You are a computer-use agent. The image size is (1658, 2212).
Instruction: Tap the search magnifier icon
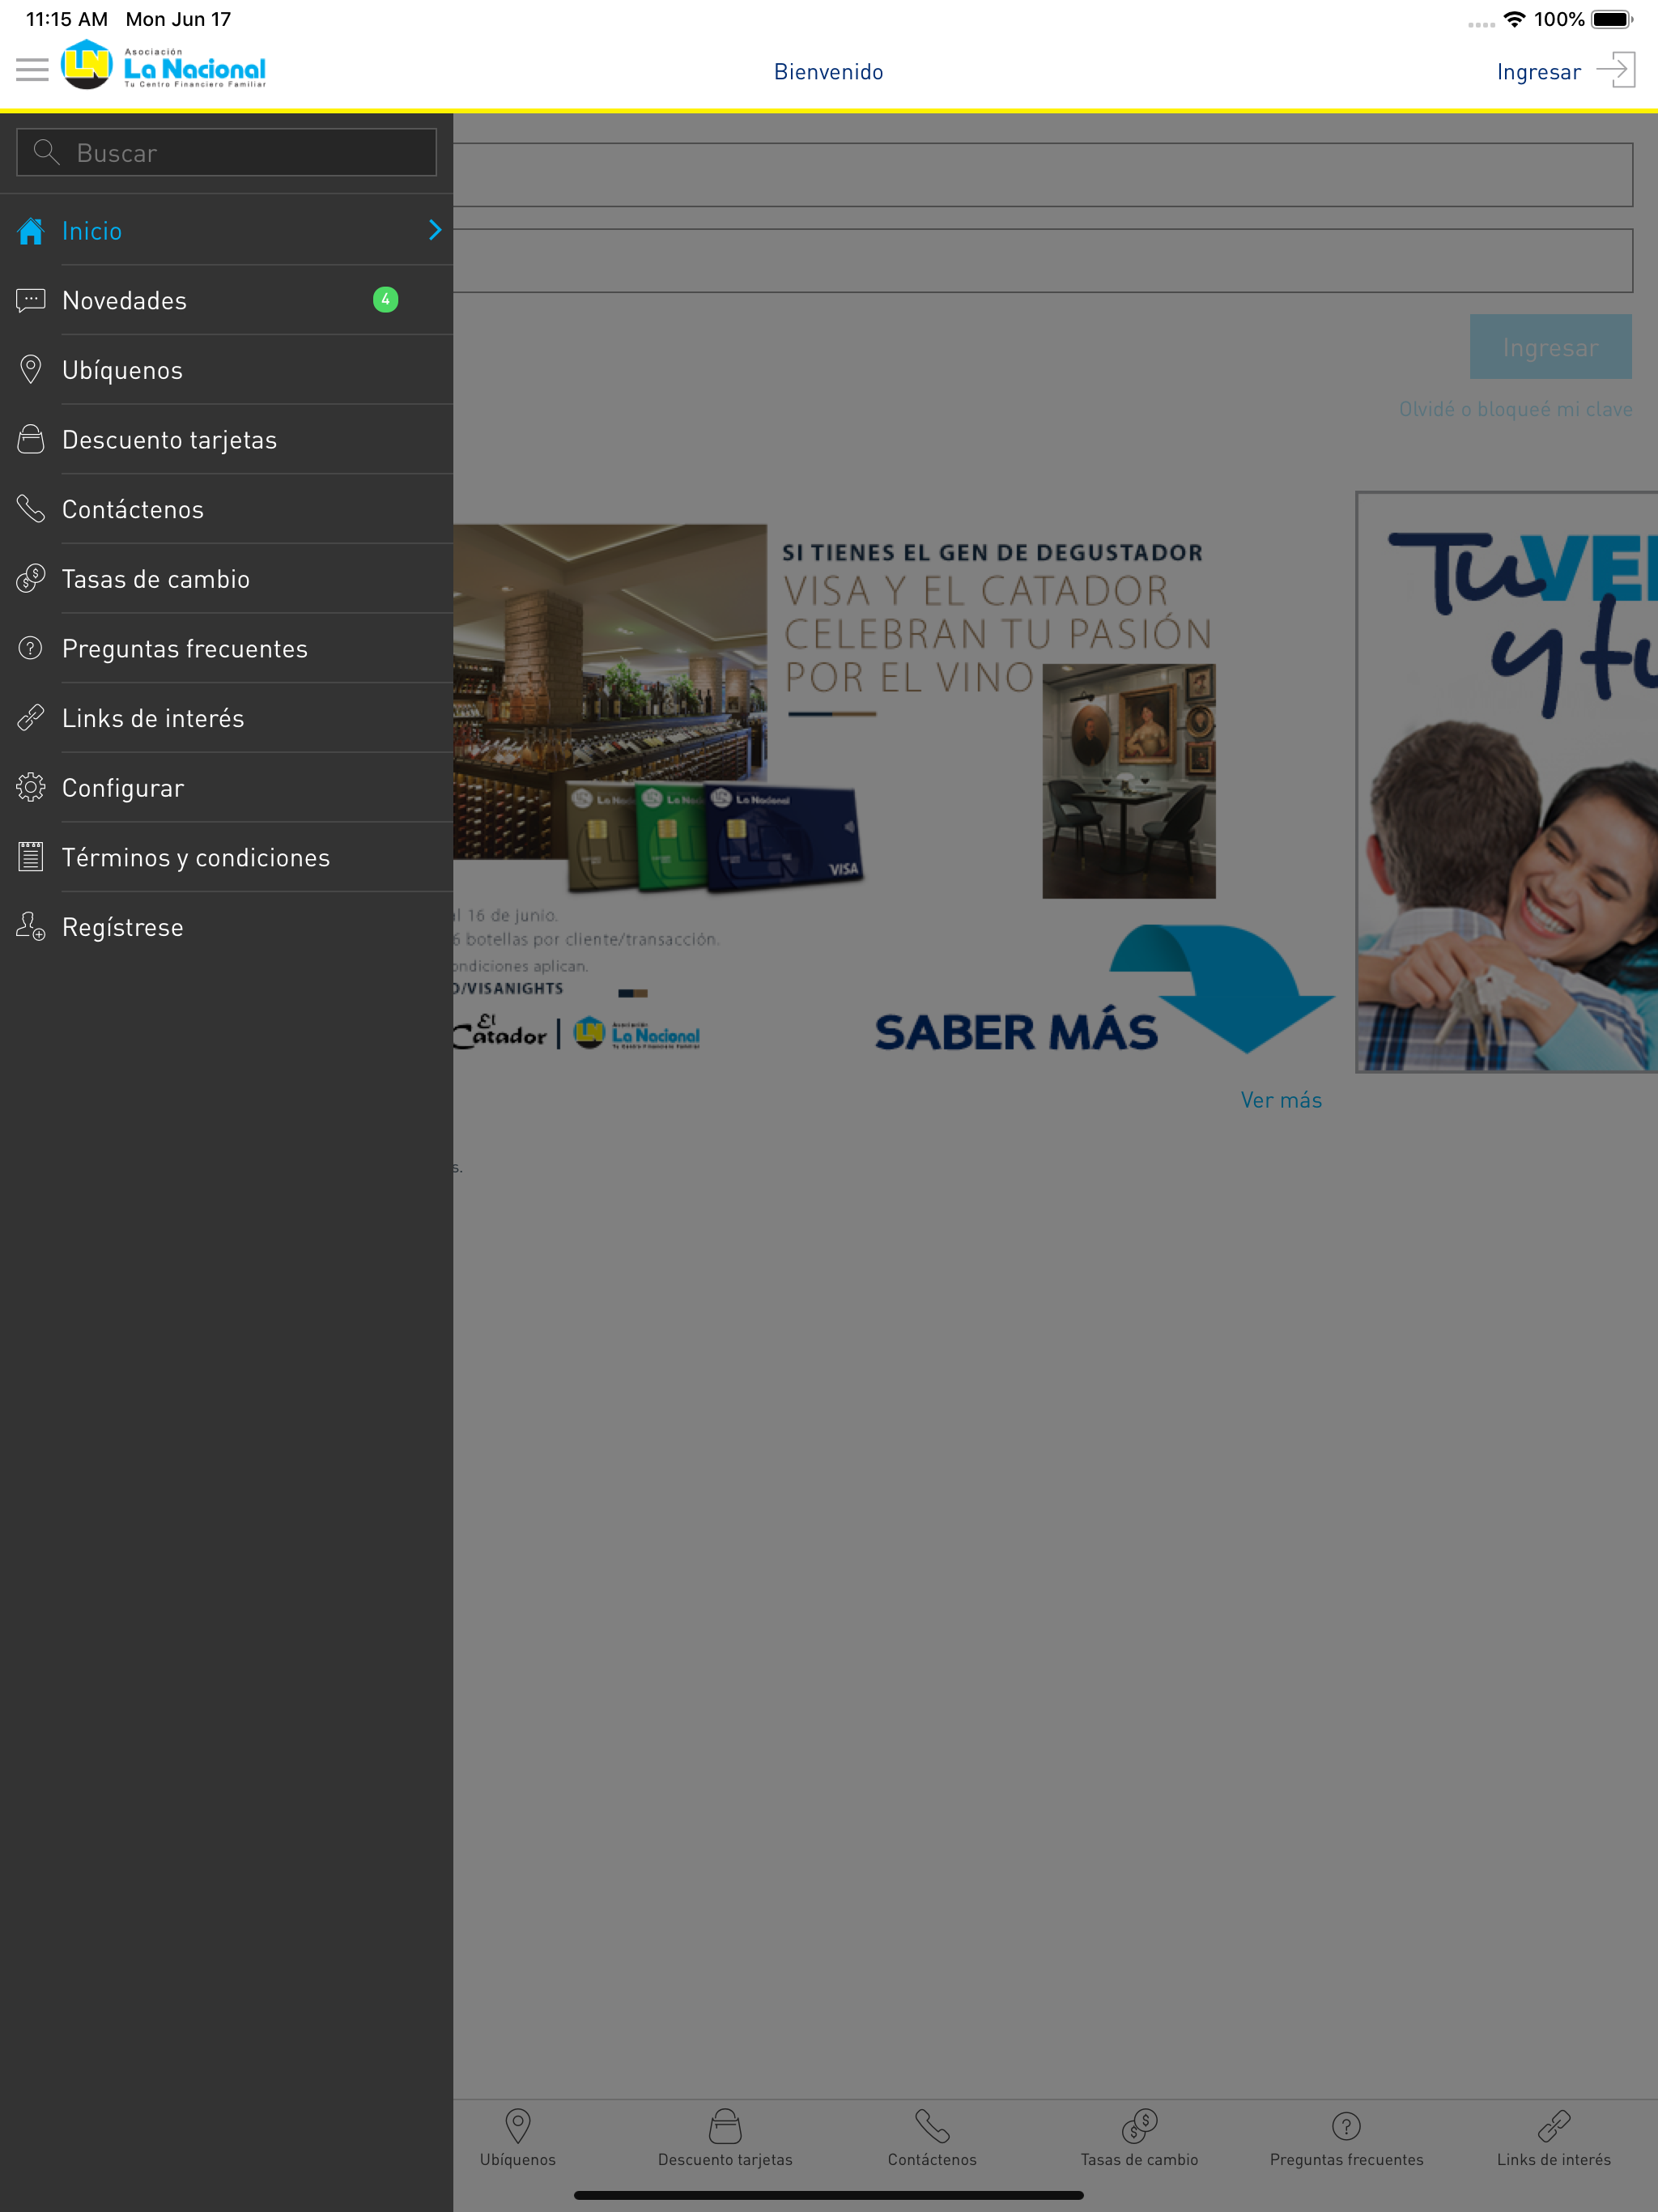46,152
